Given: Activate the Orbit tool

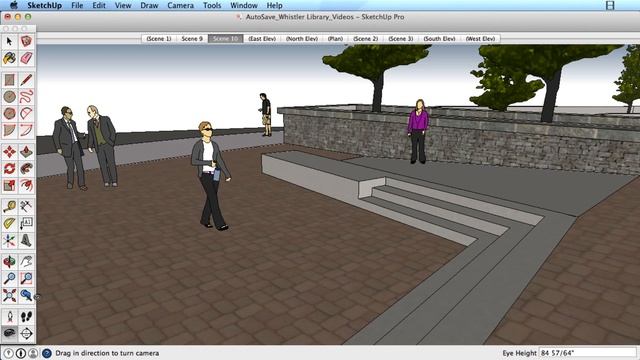Looking at the screenshot, I should point(9,262).
